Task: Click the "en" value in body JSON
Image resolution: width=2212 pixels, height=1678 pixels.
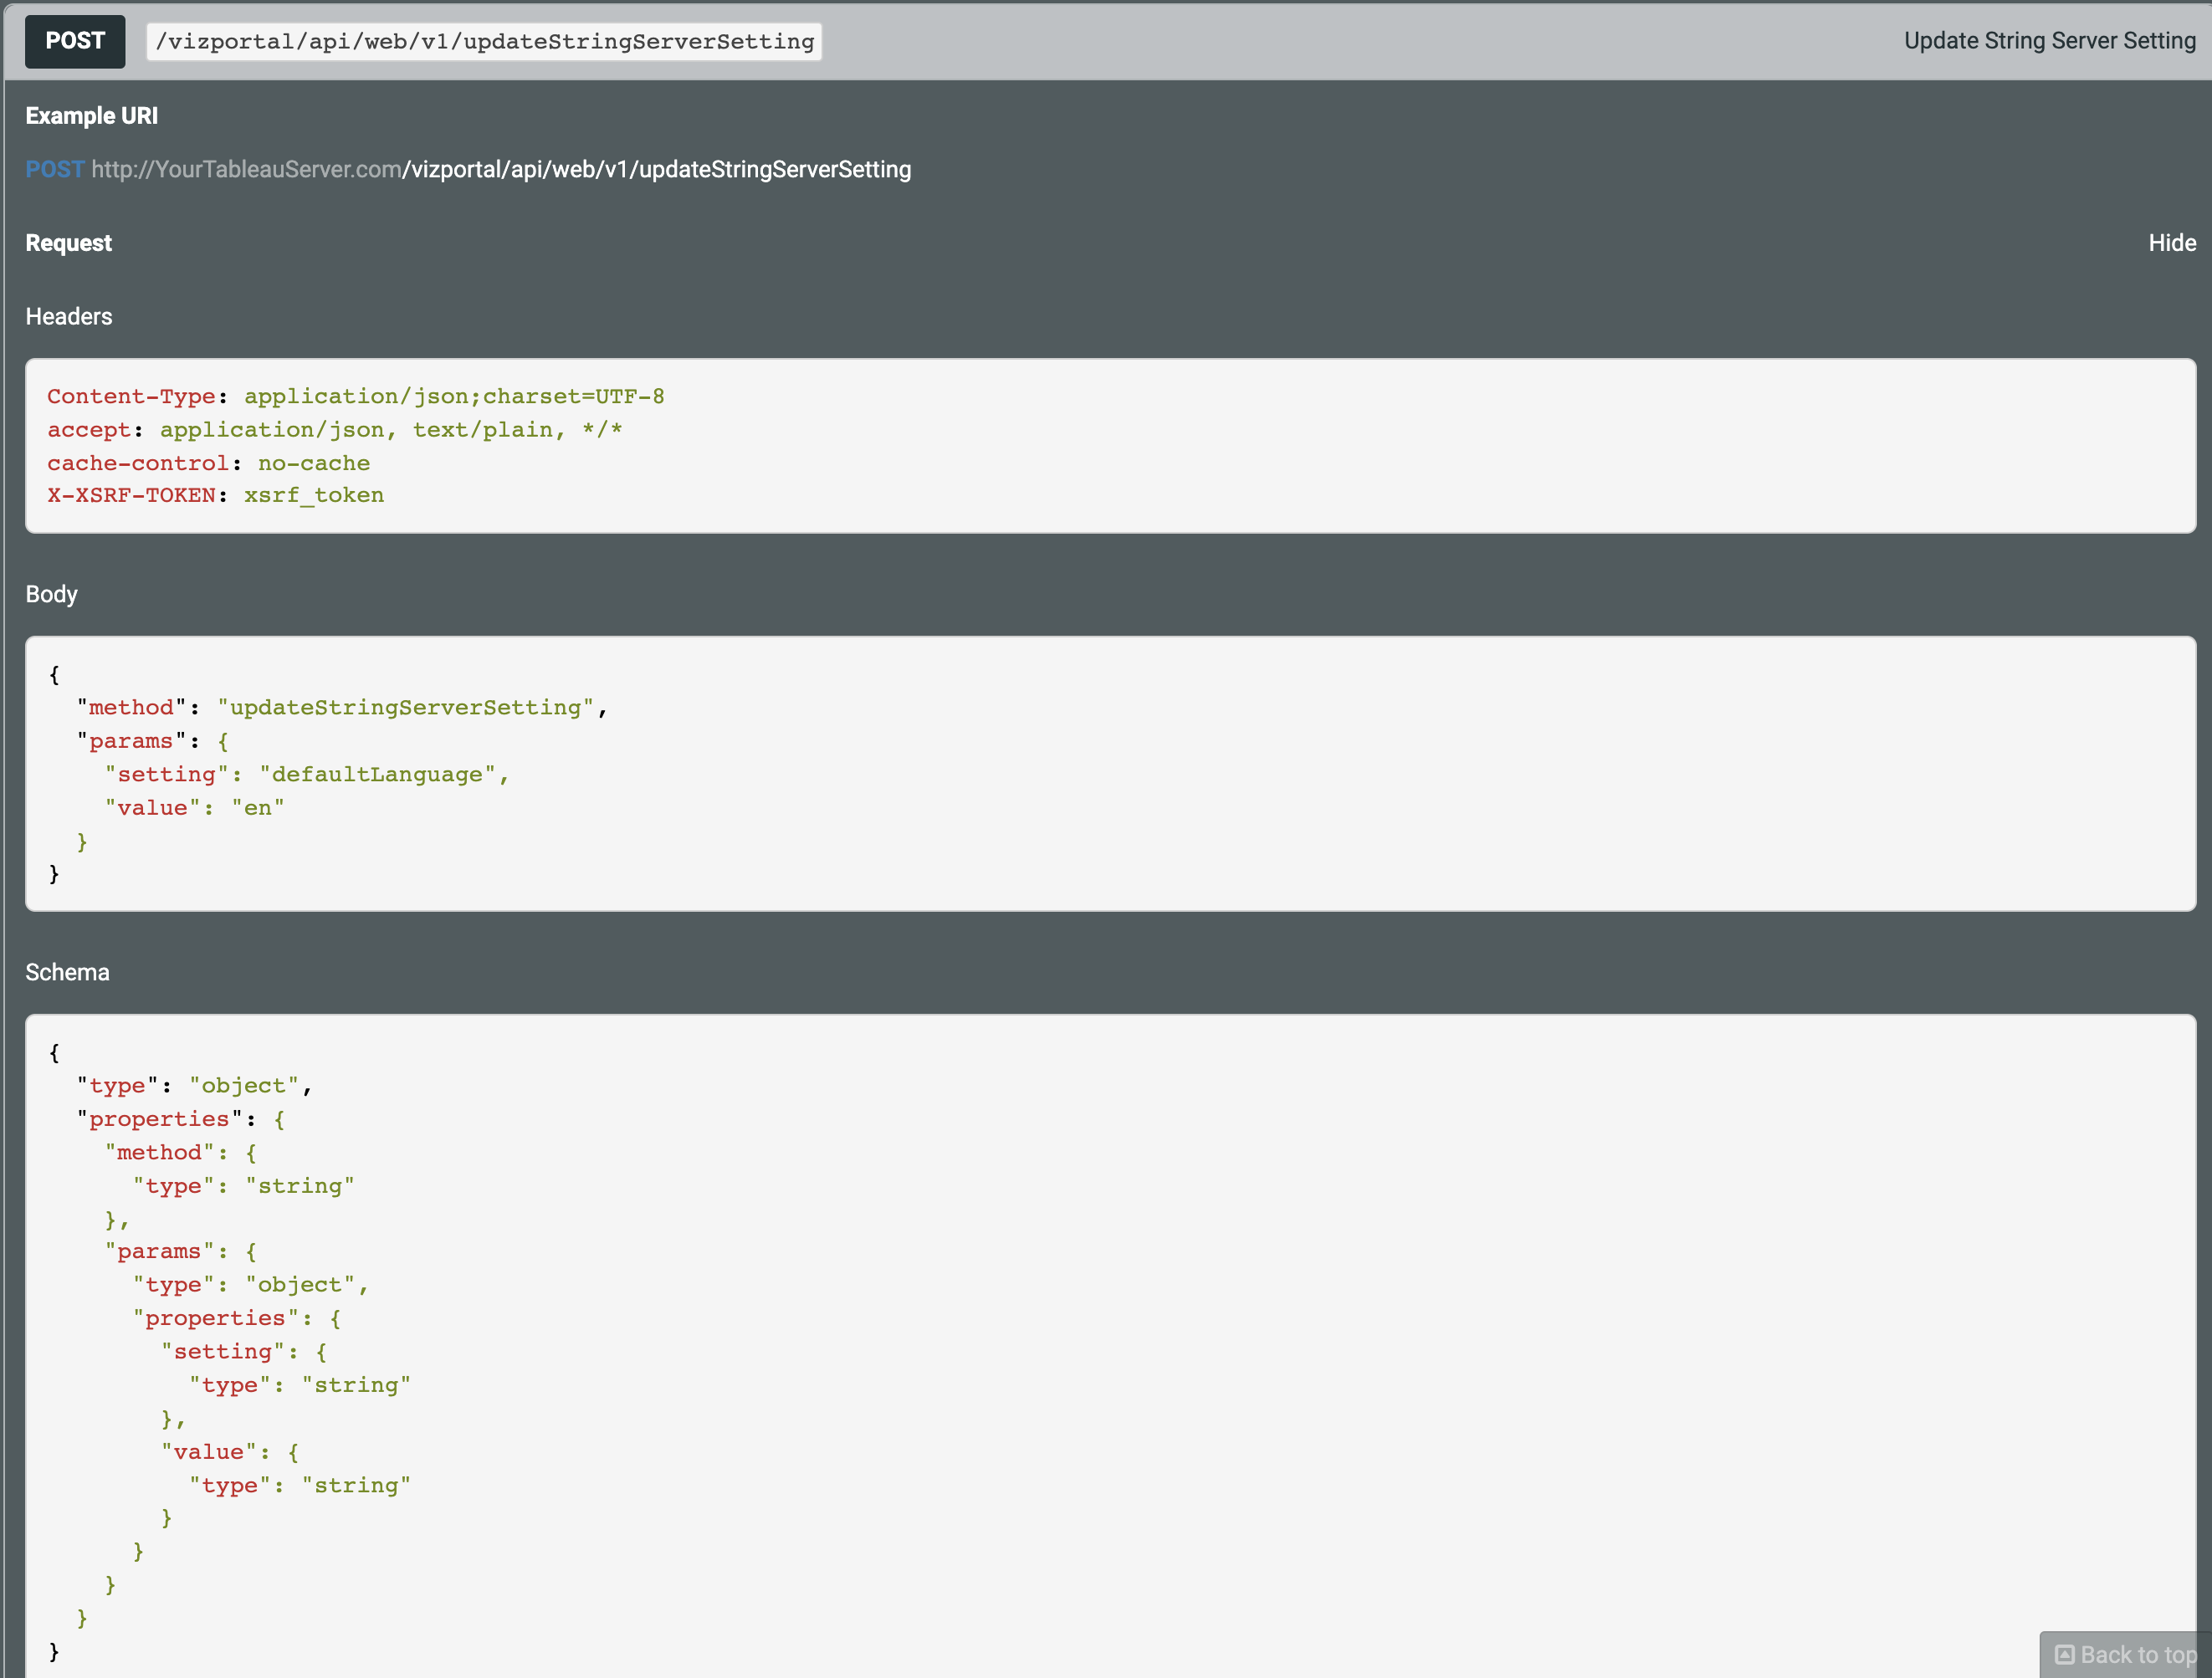Action: [x=258, y=808]
